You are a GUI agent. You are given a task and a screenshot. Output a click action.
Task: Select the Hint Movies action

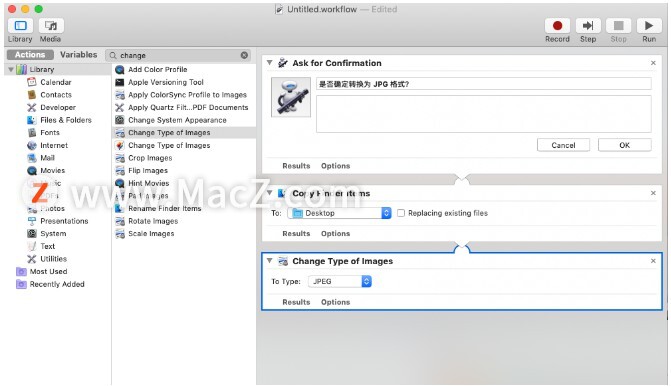(148, 183)
